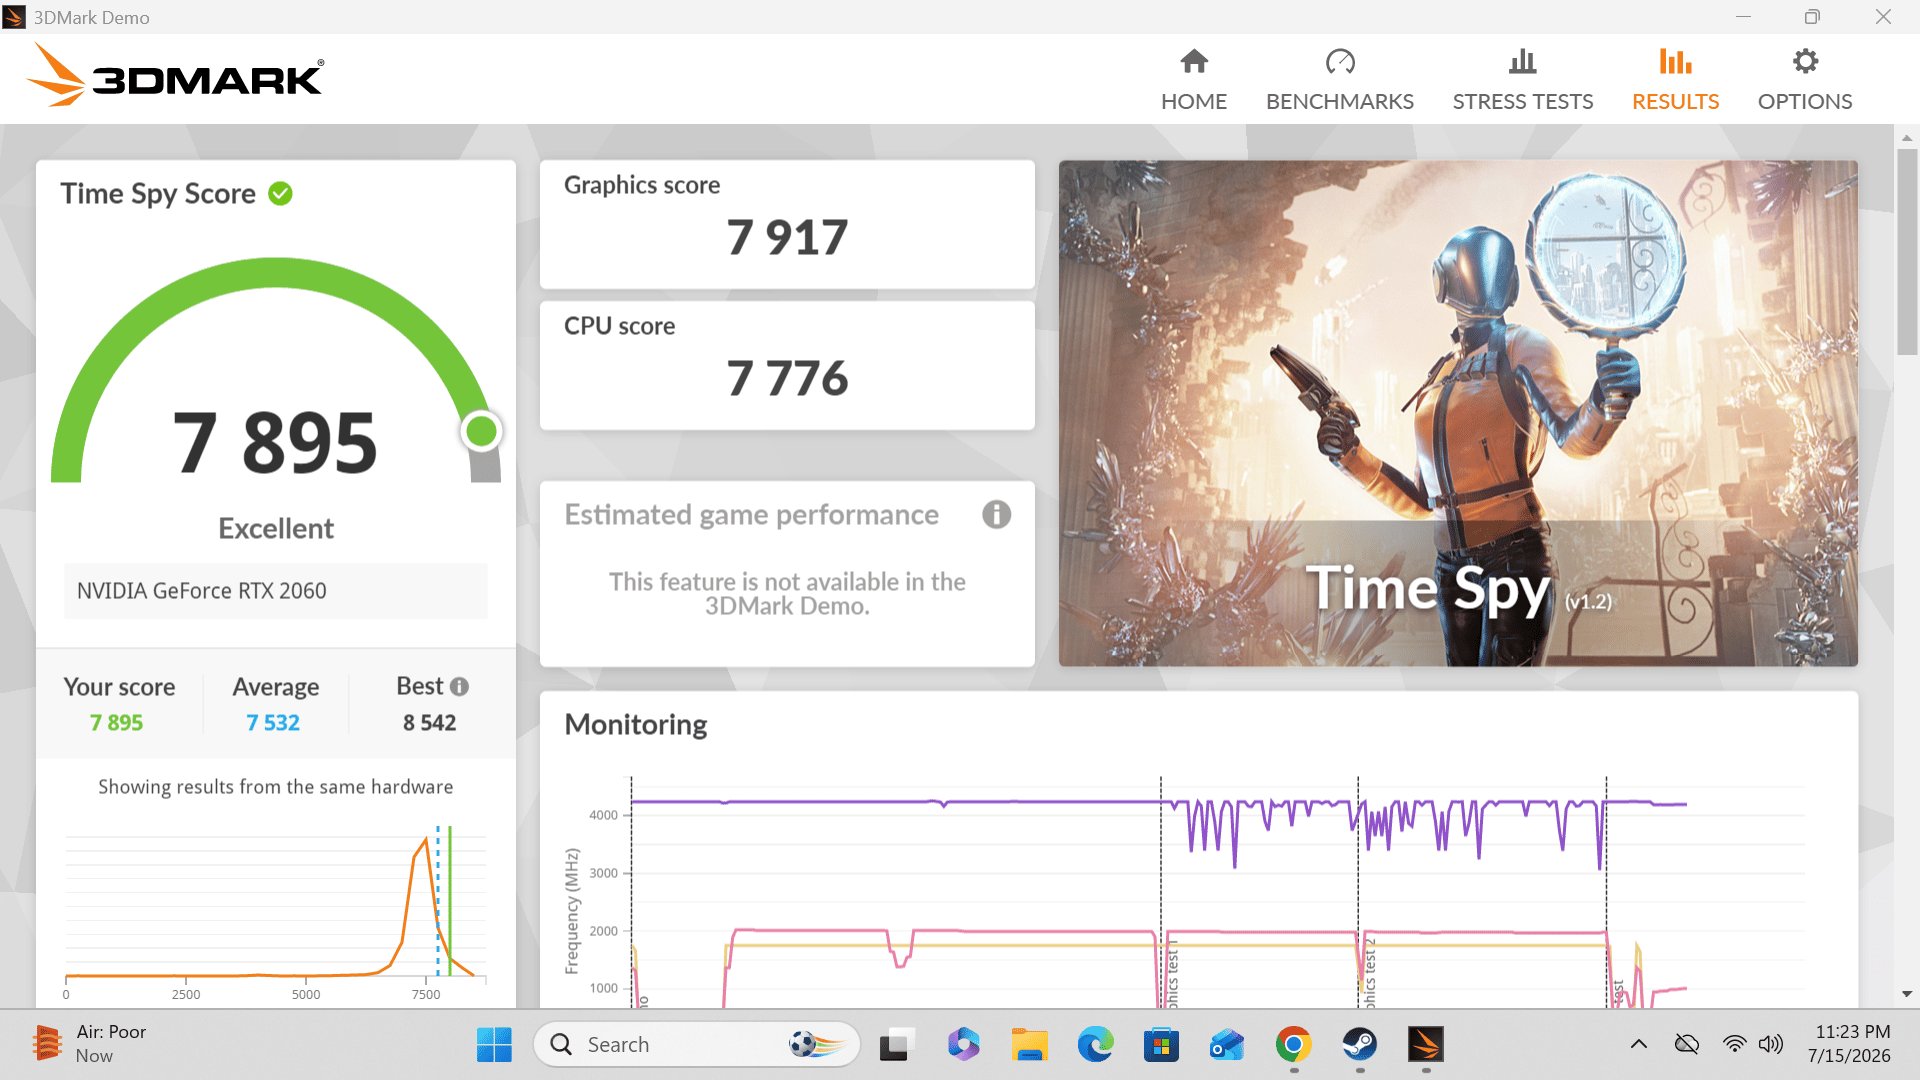Click the Excellent rating label

pos(276,528)
